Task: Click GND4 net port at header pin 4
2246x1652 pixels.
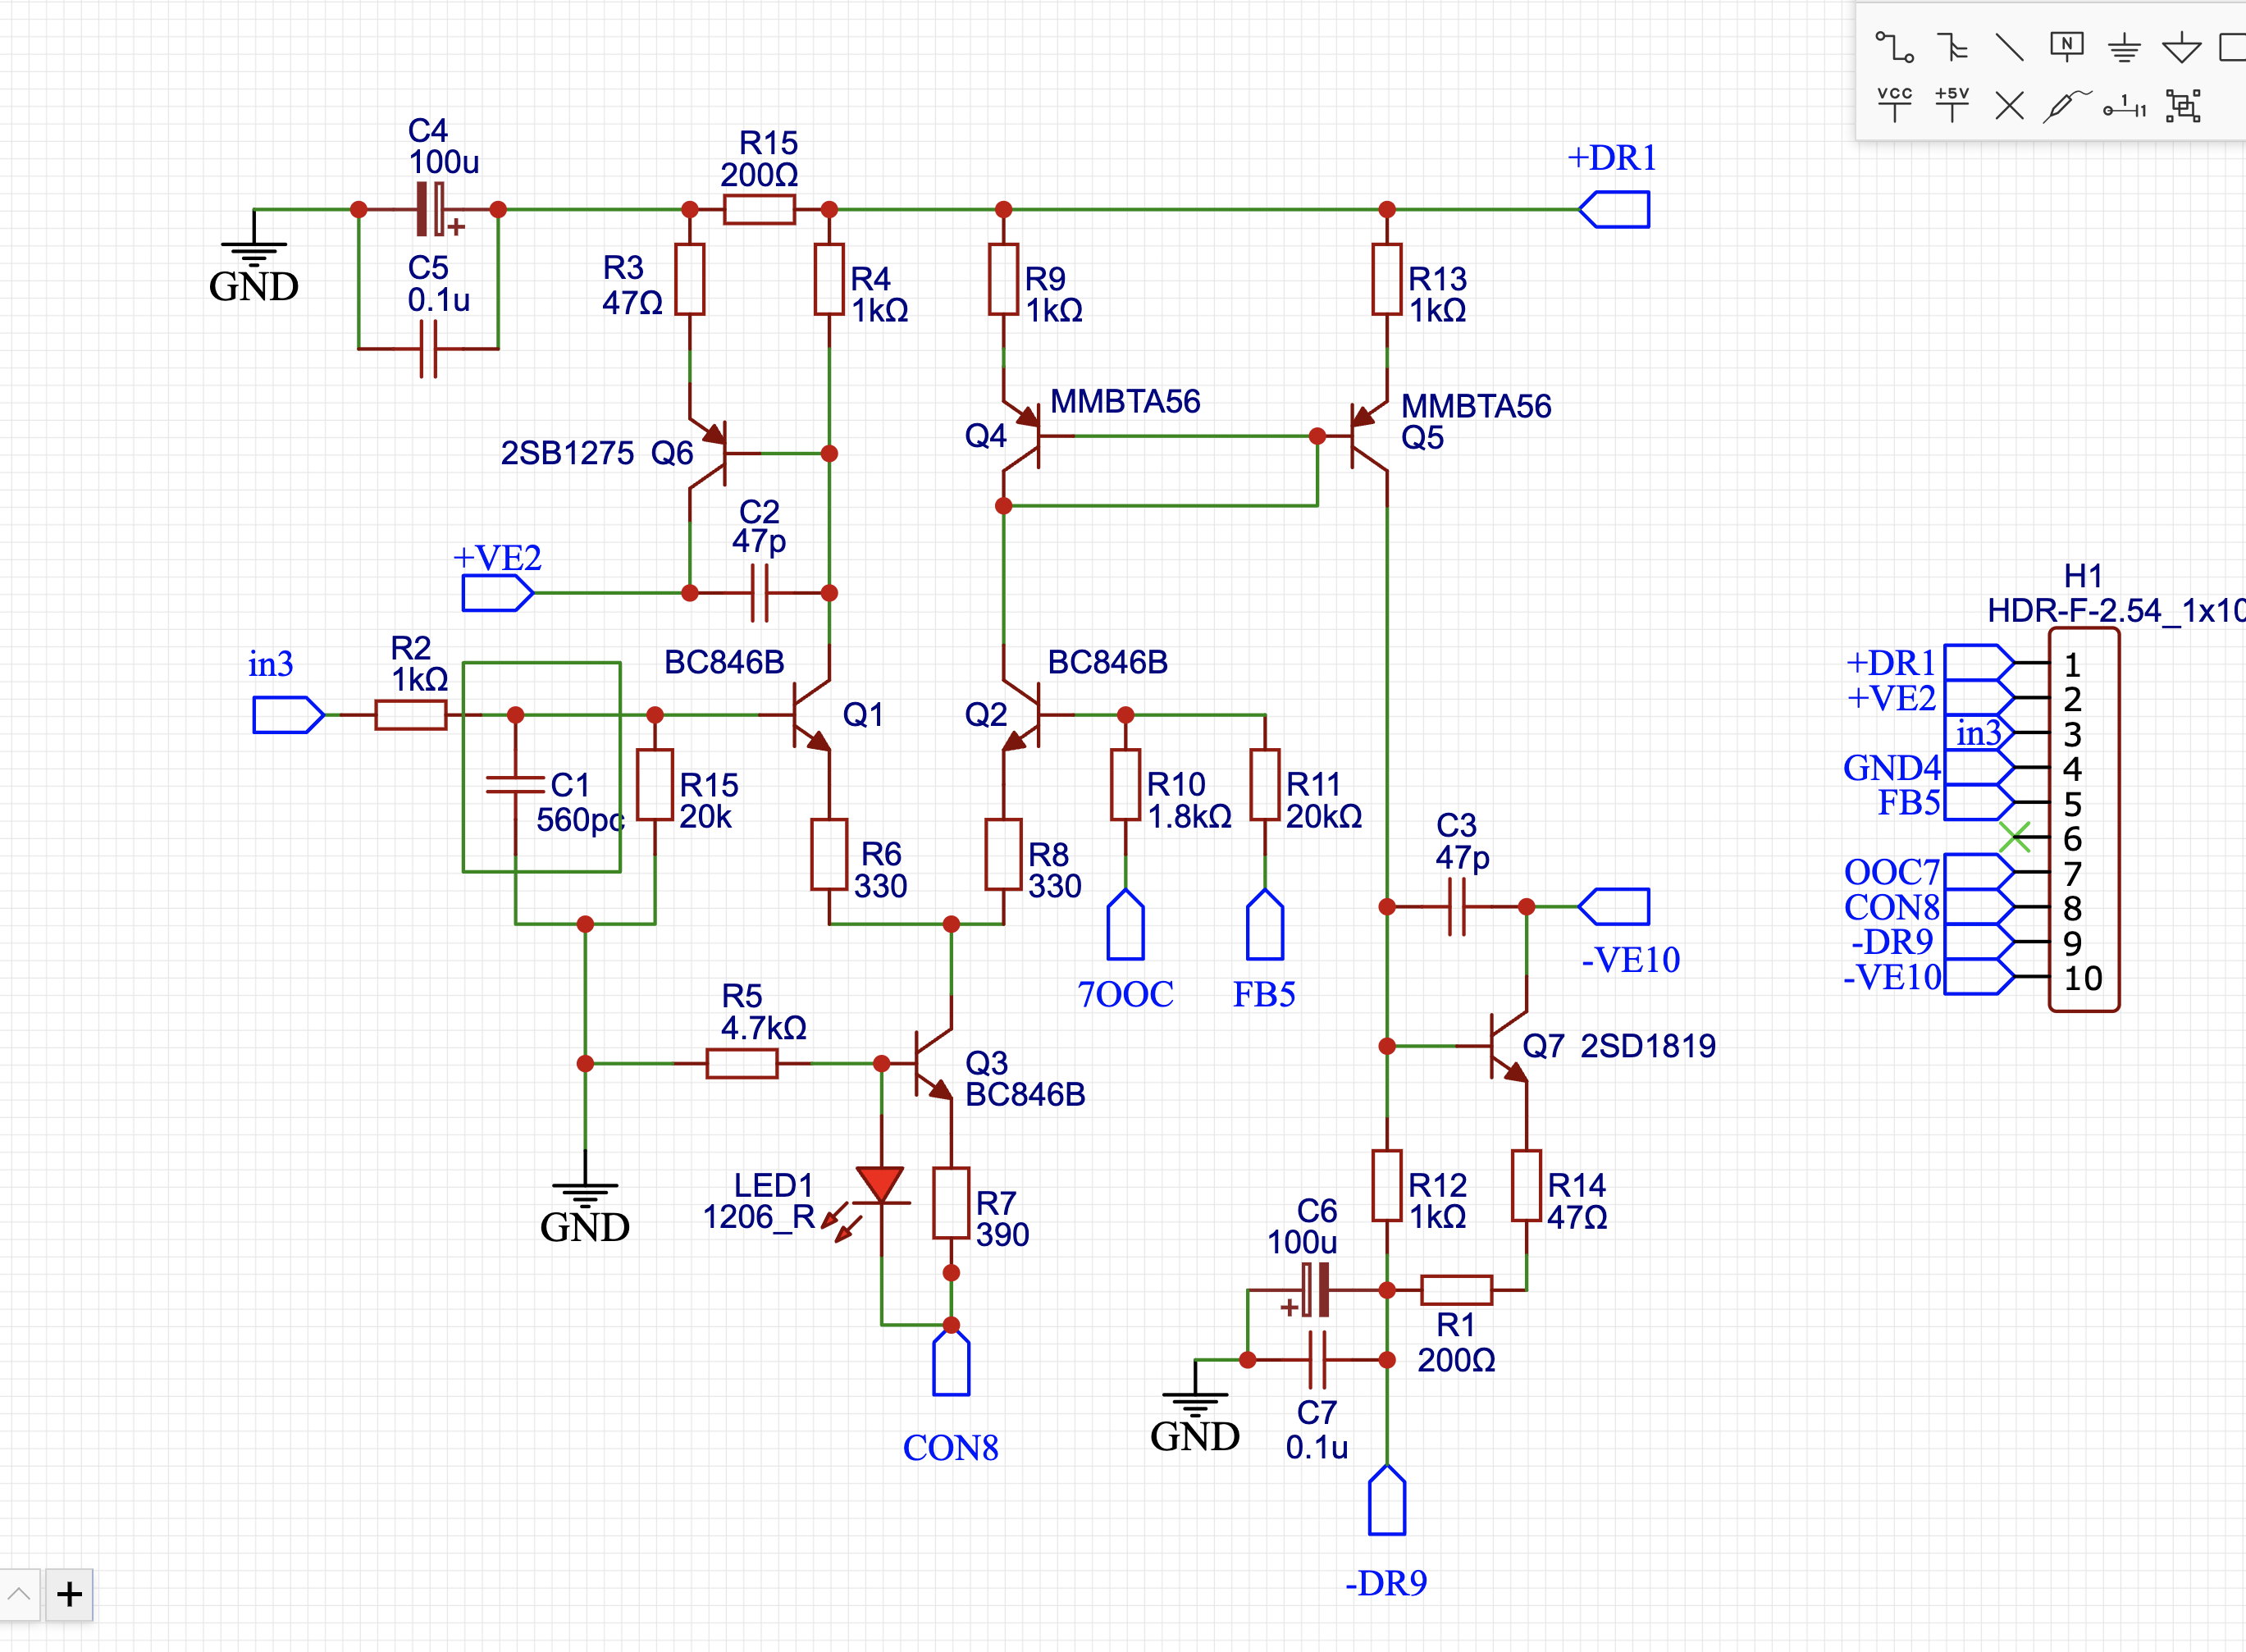Action: pos(1980,767)
